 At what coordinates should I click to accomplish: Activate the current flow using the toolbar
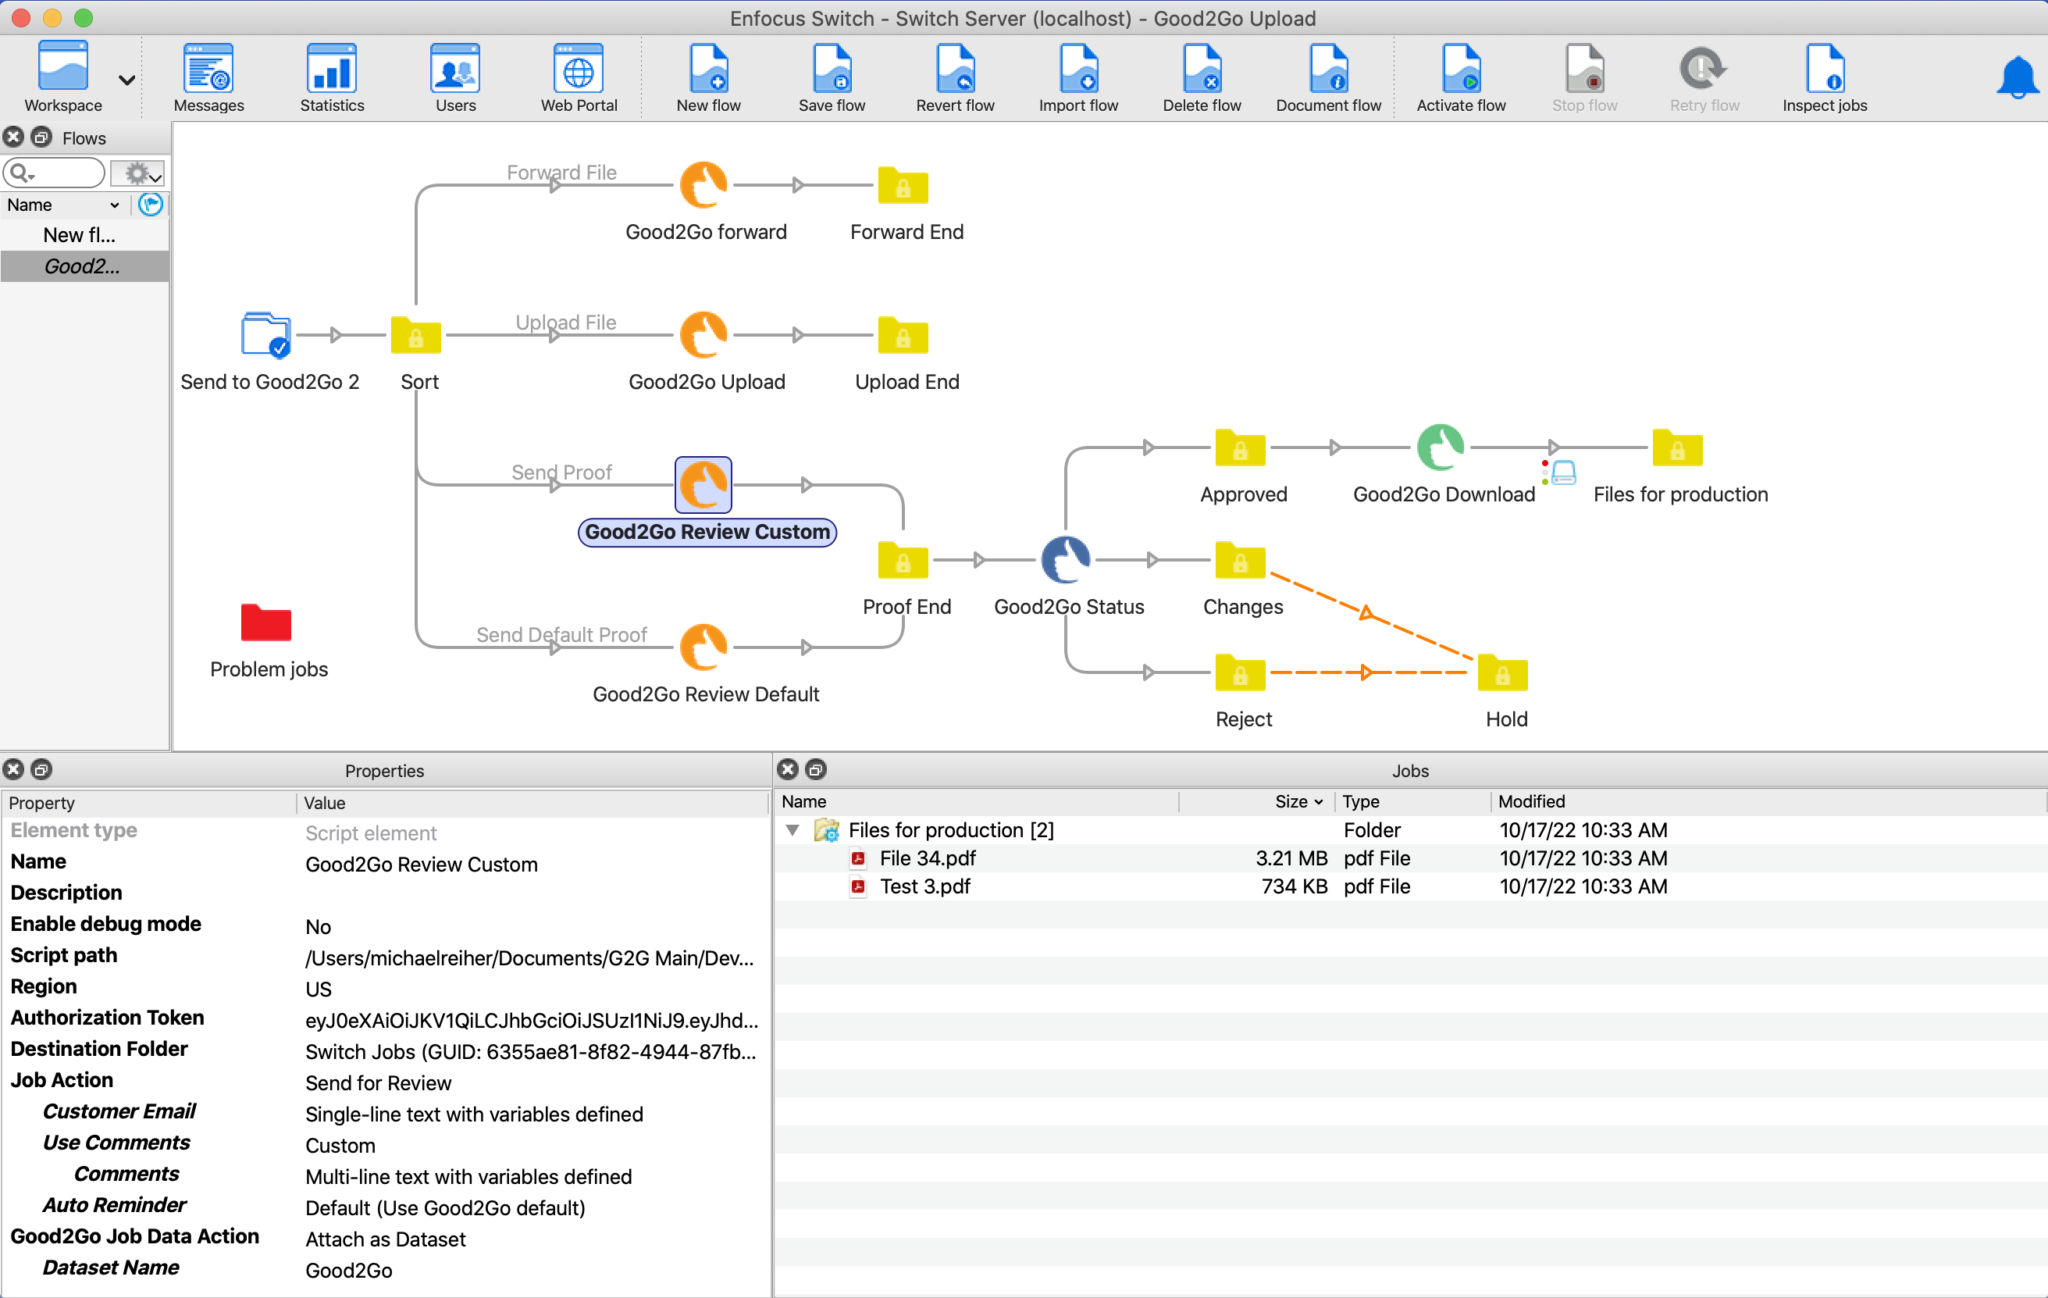click(x=1460, y=75)
